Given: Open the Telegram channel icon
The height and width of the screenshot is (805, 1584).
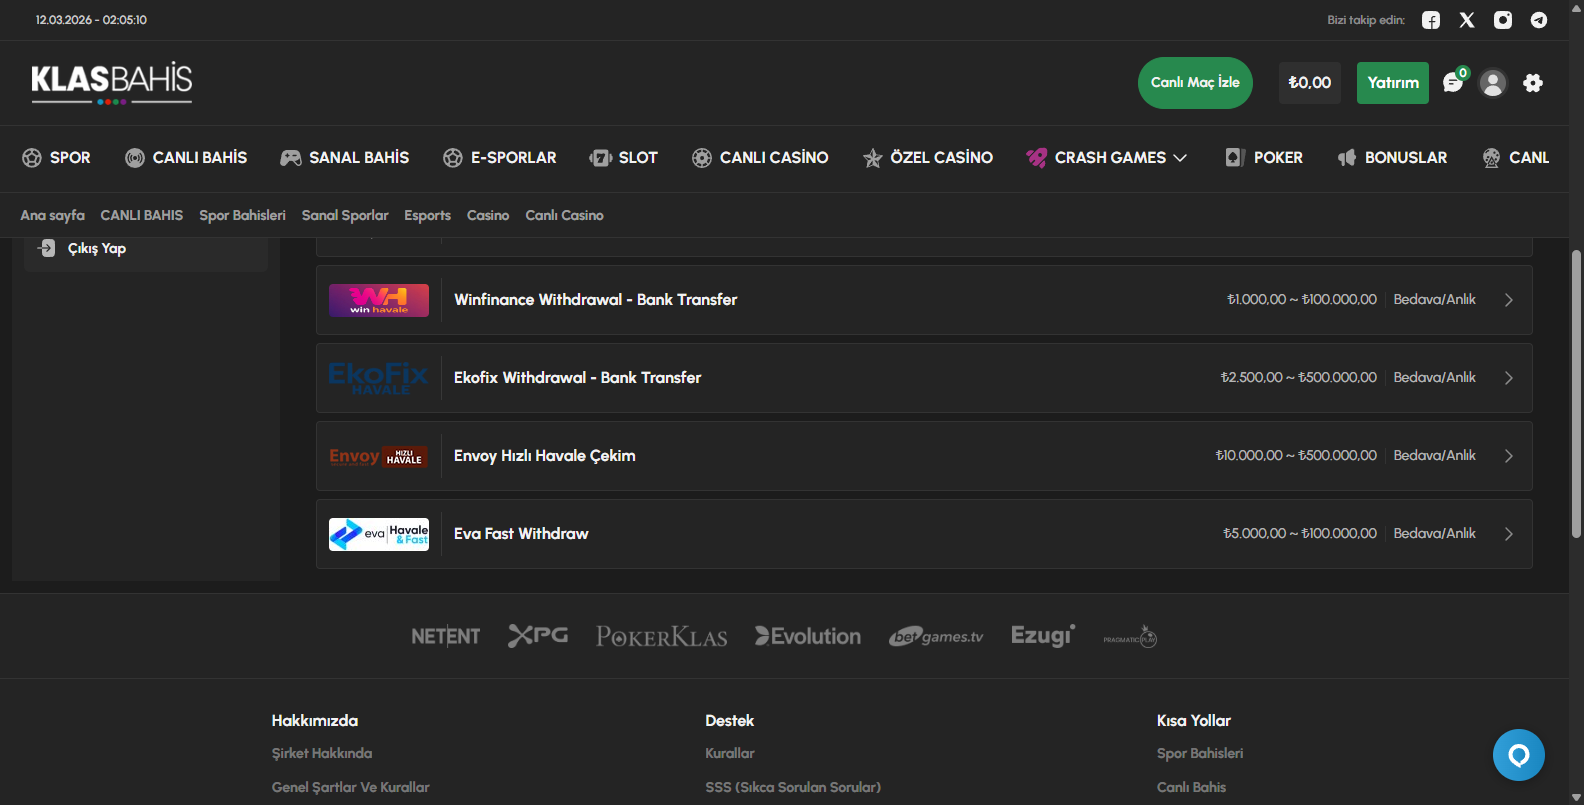Looking at the screenshot, I should 1539,20.
